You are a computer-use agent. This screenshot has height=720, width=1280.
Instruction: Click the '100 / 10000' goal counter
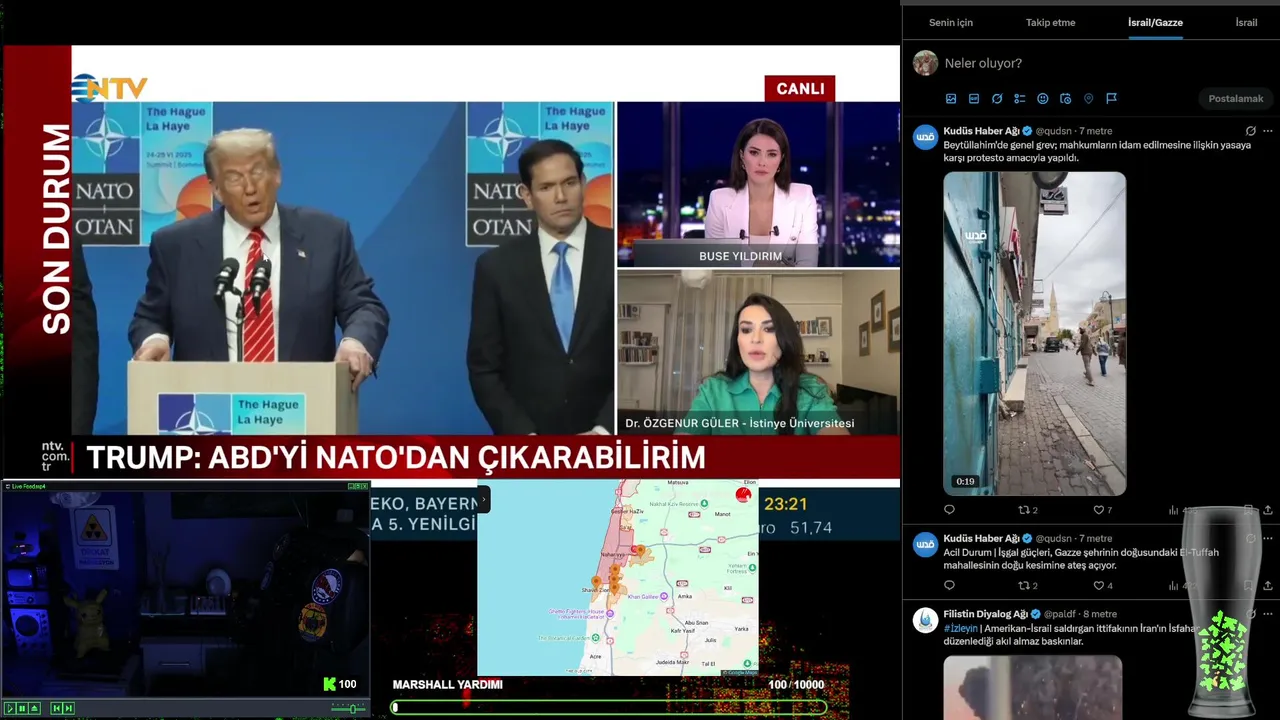[796, 685]
